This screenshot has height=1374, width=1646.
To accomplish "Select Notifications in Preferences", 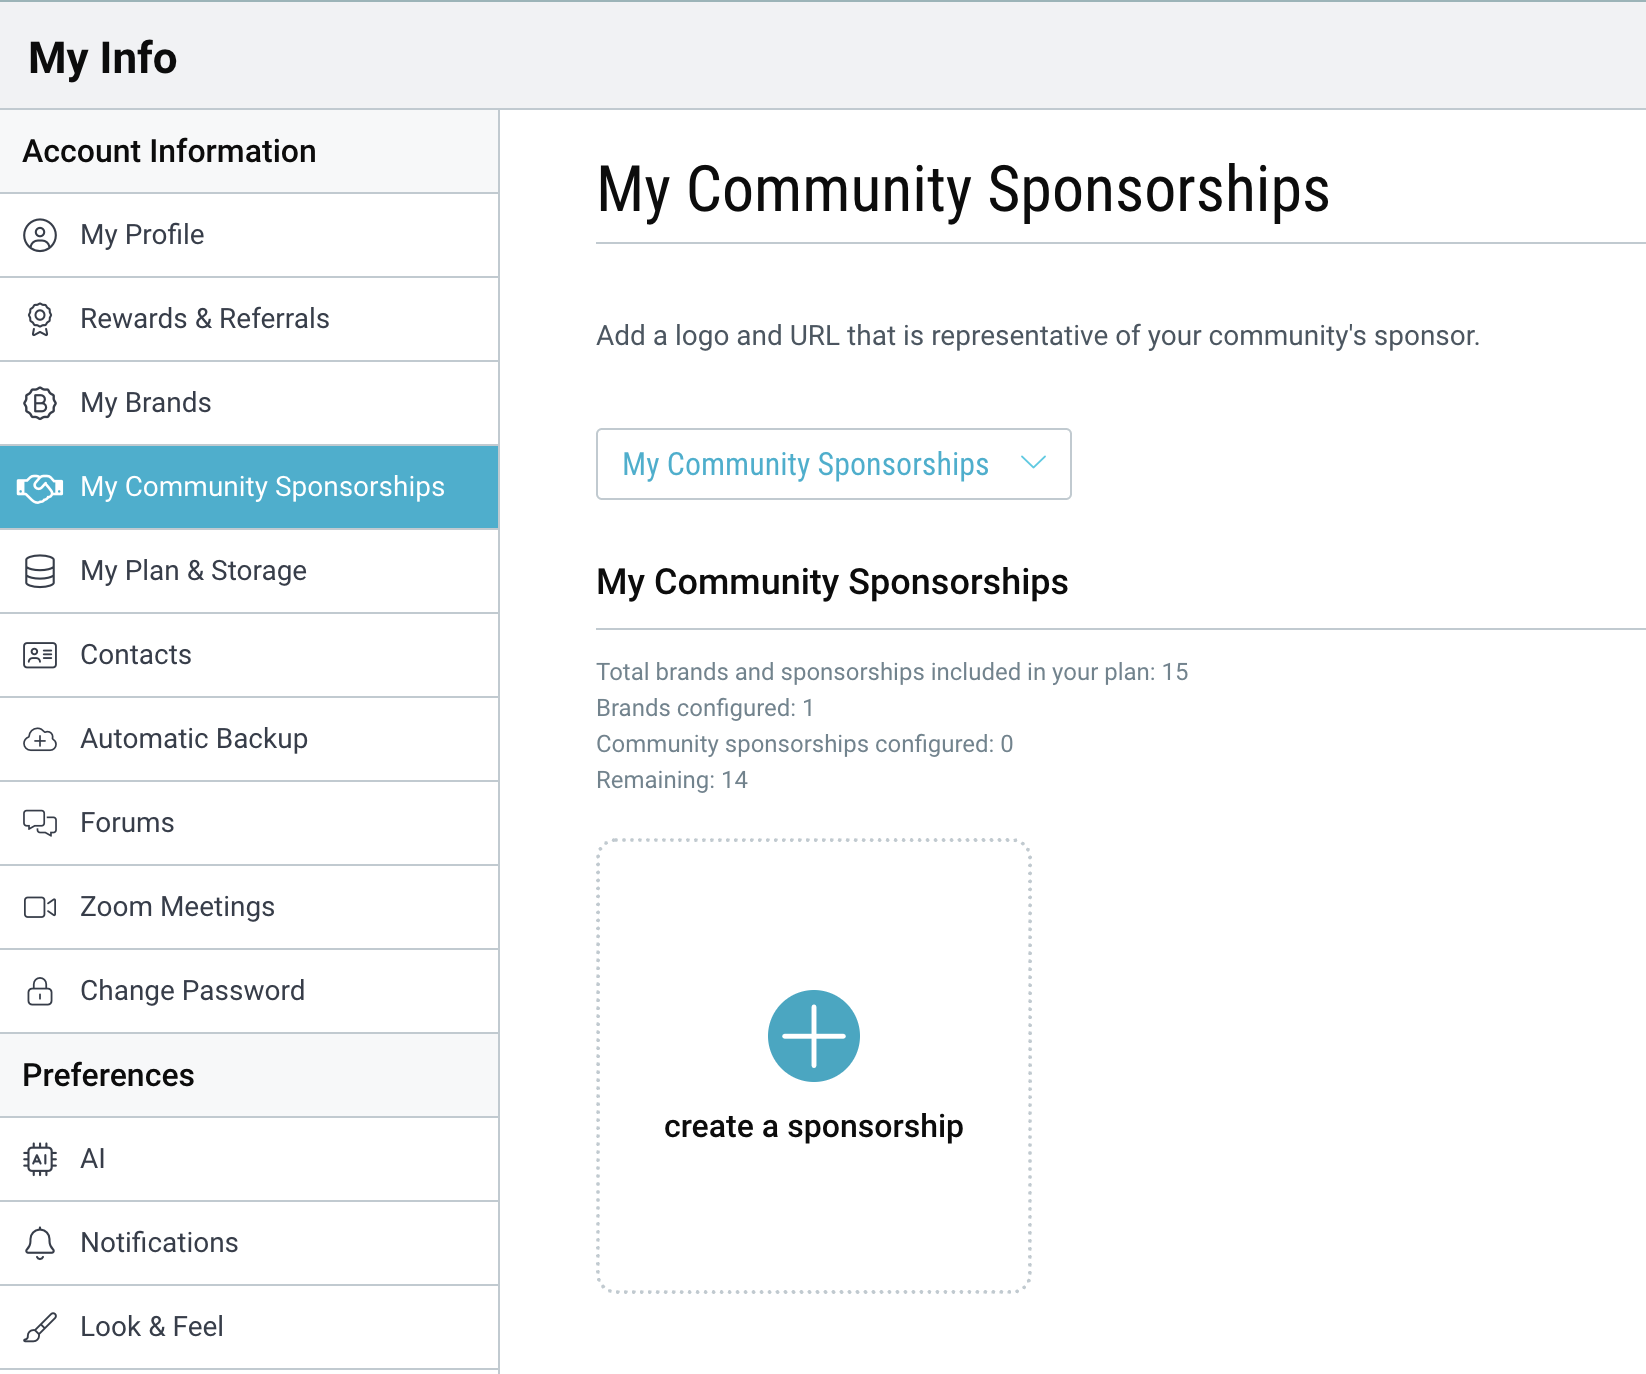I will [159, 1243].
